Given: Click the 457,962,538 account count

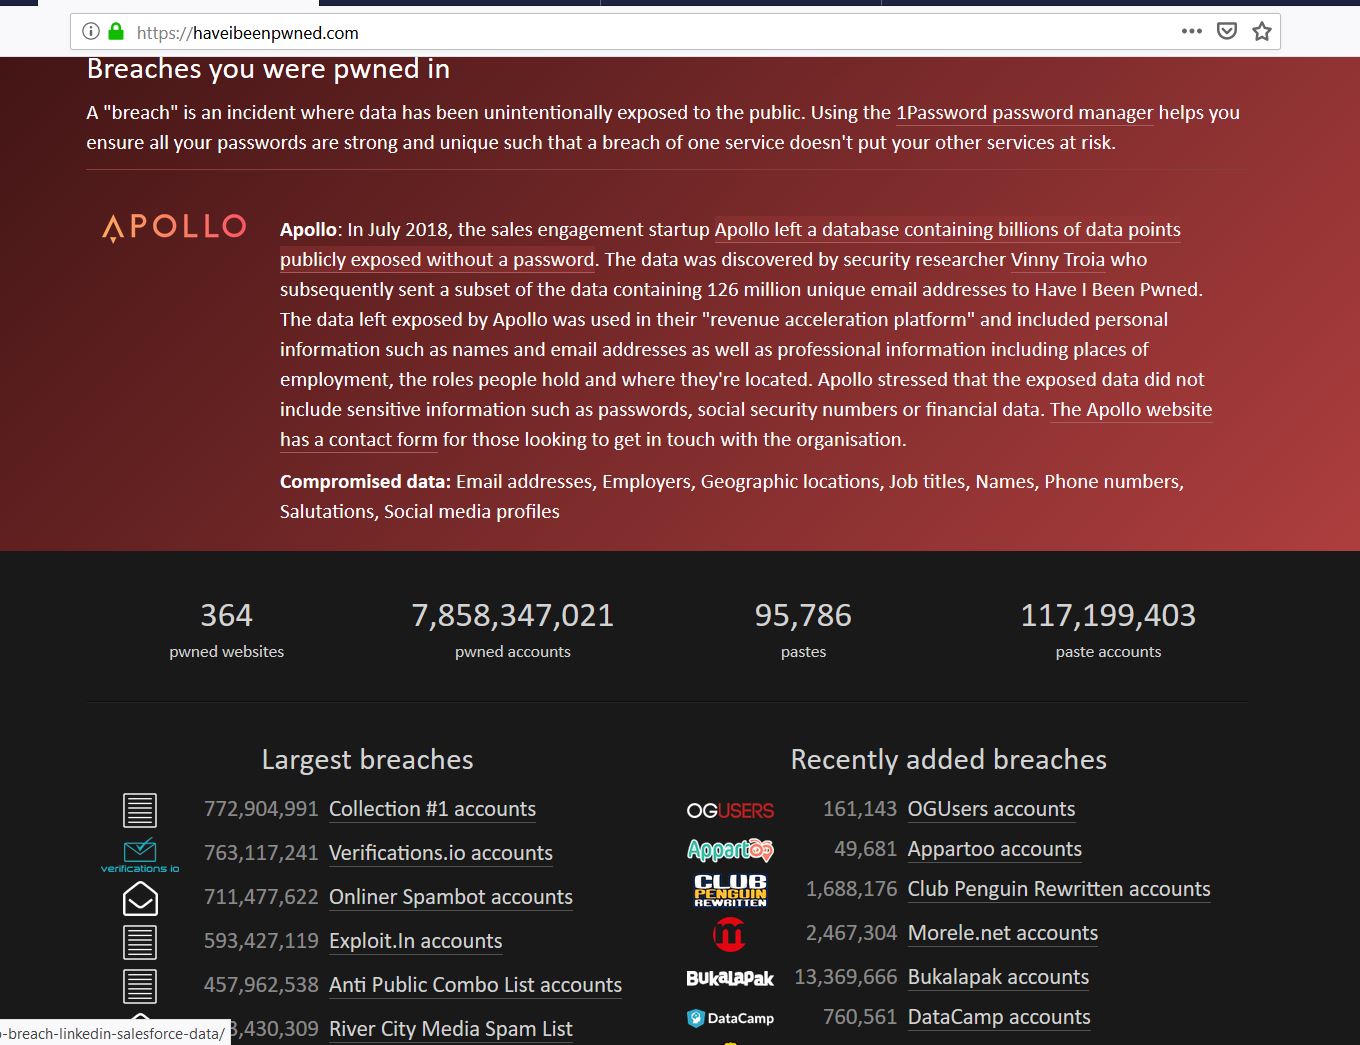Looking at the screenshot, I should coord(261,985).
